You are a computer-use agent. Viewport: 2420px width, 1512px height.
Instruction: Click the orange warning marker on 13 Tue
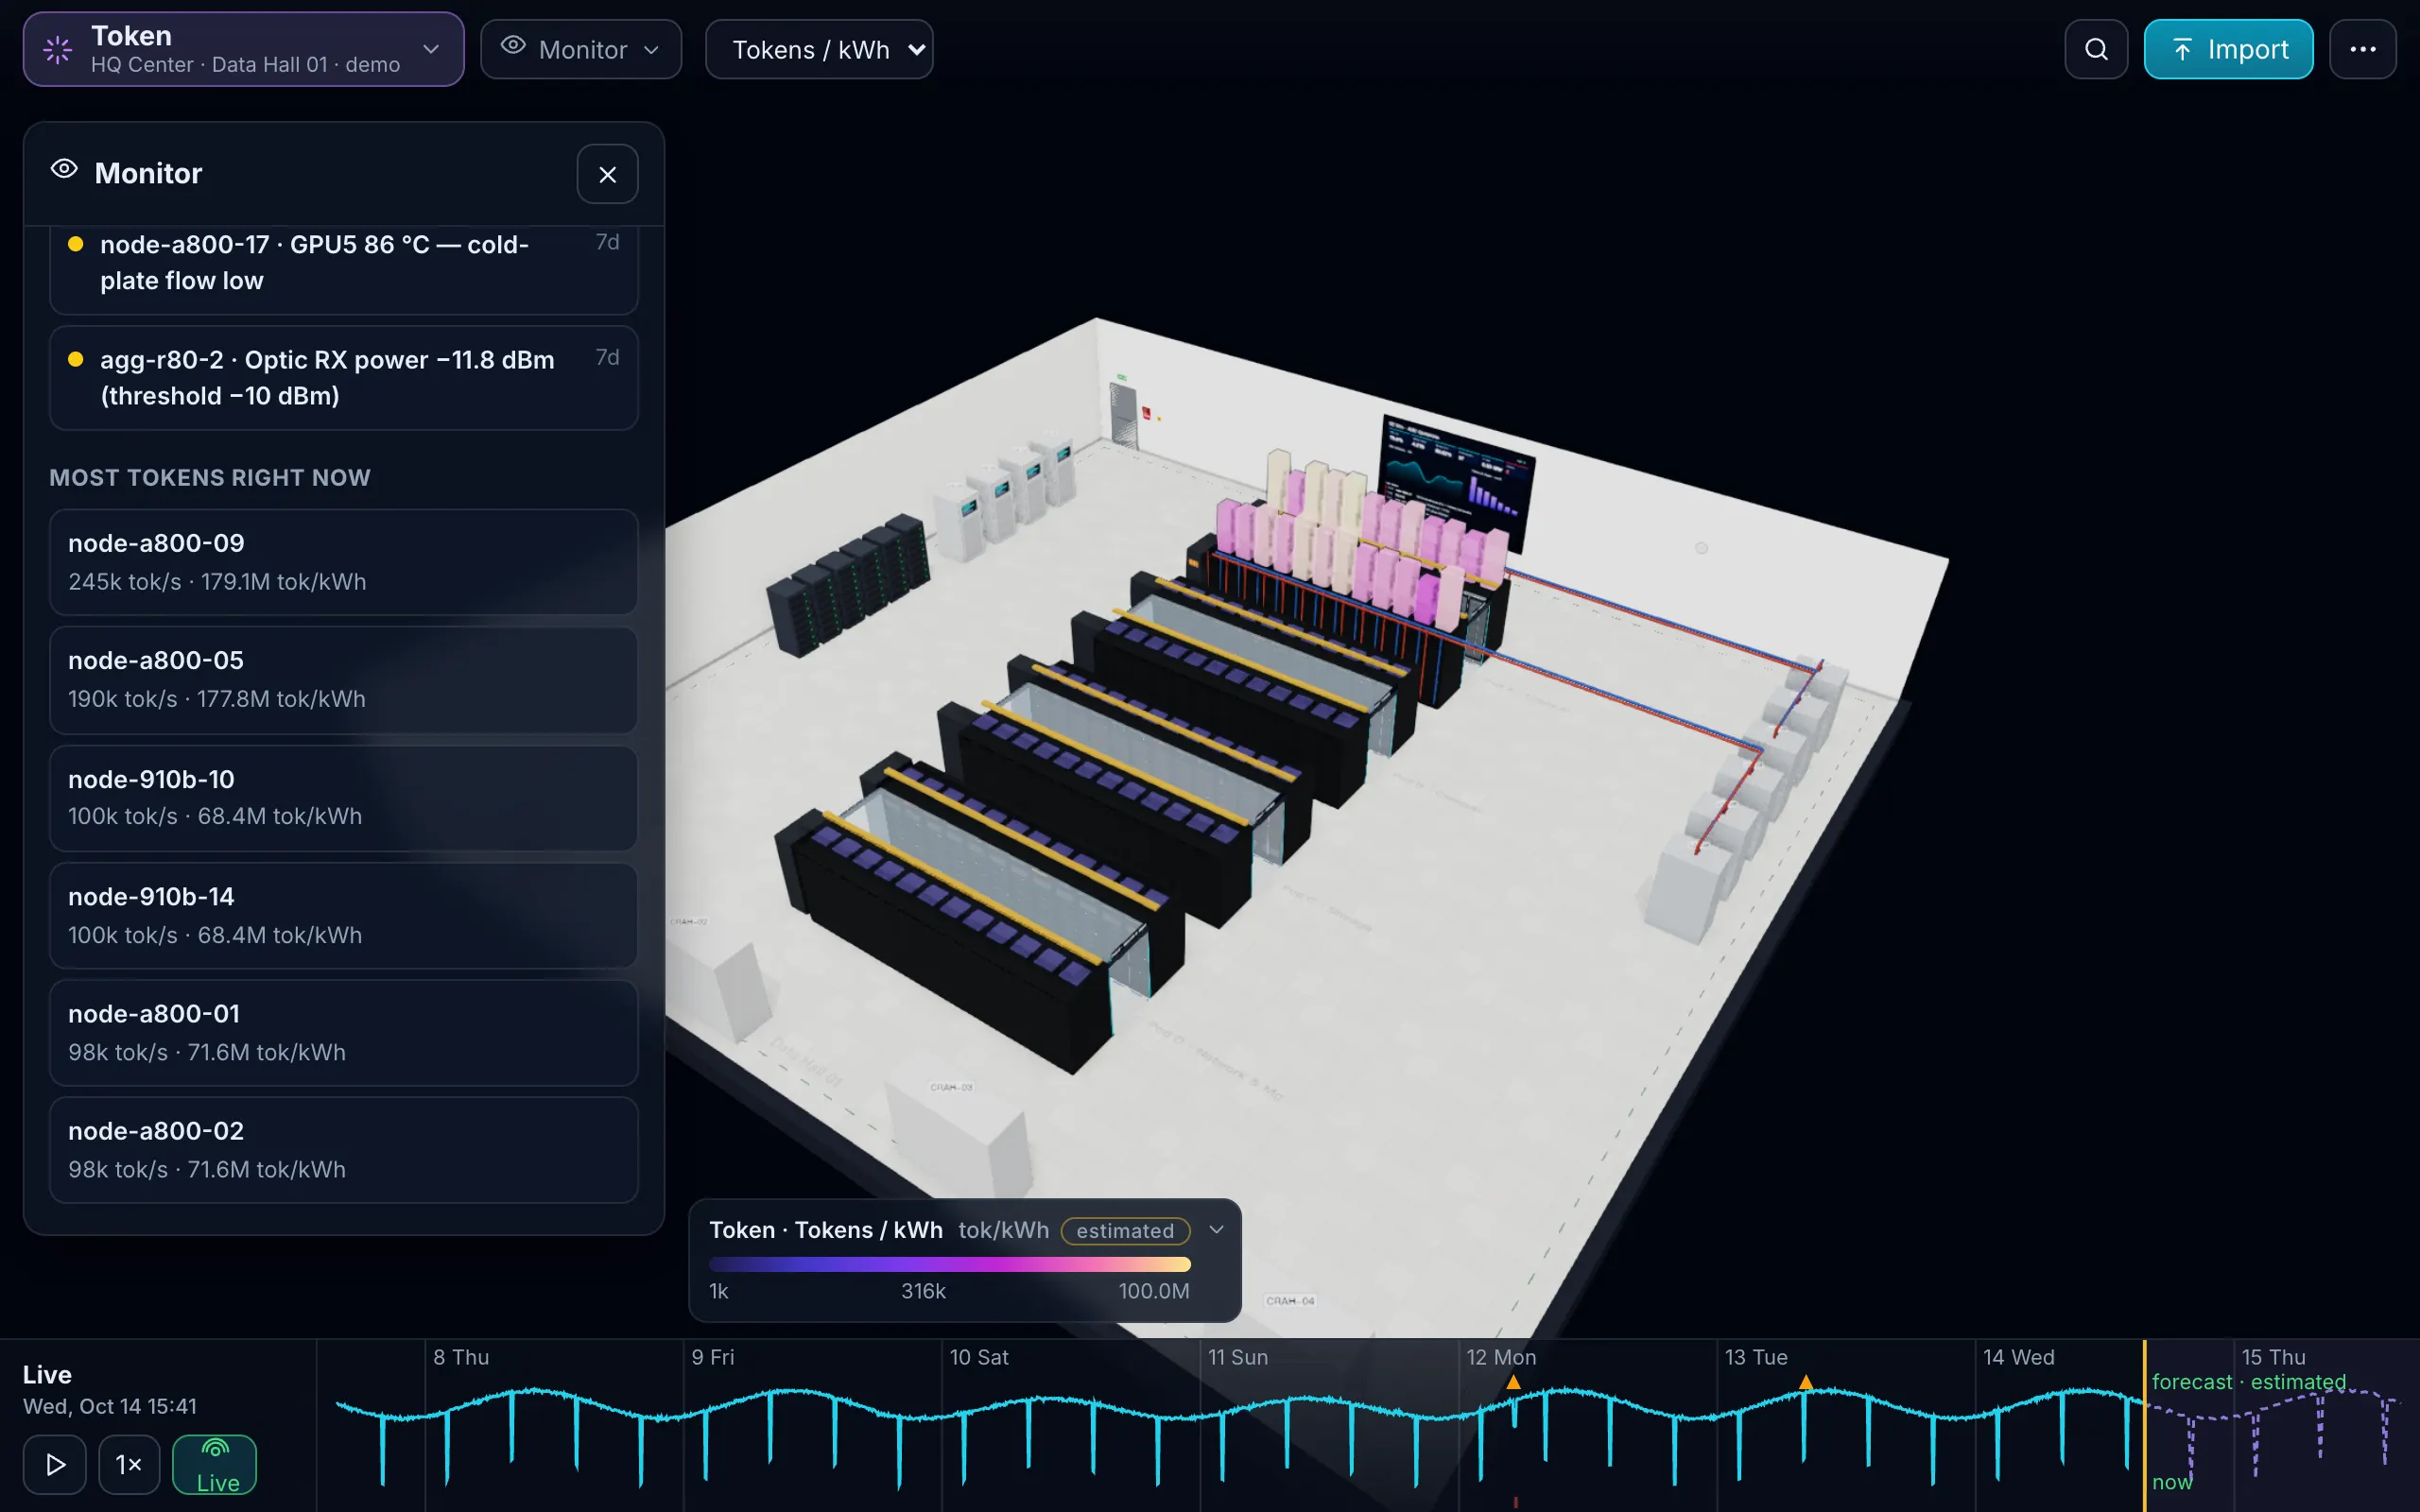point(1806,1382)
